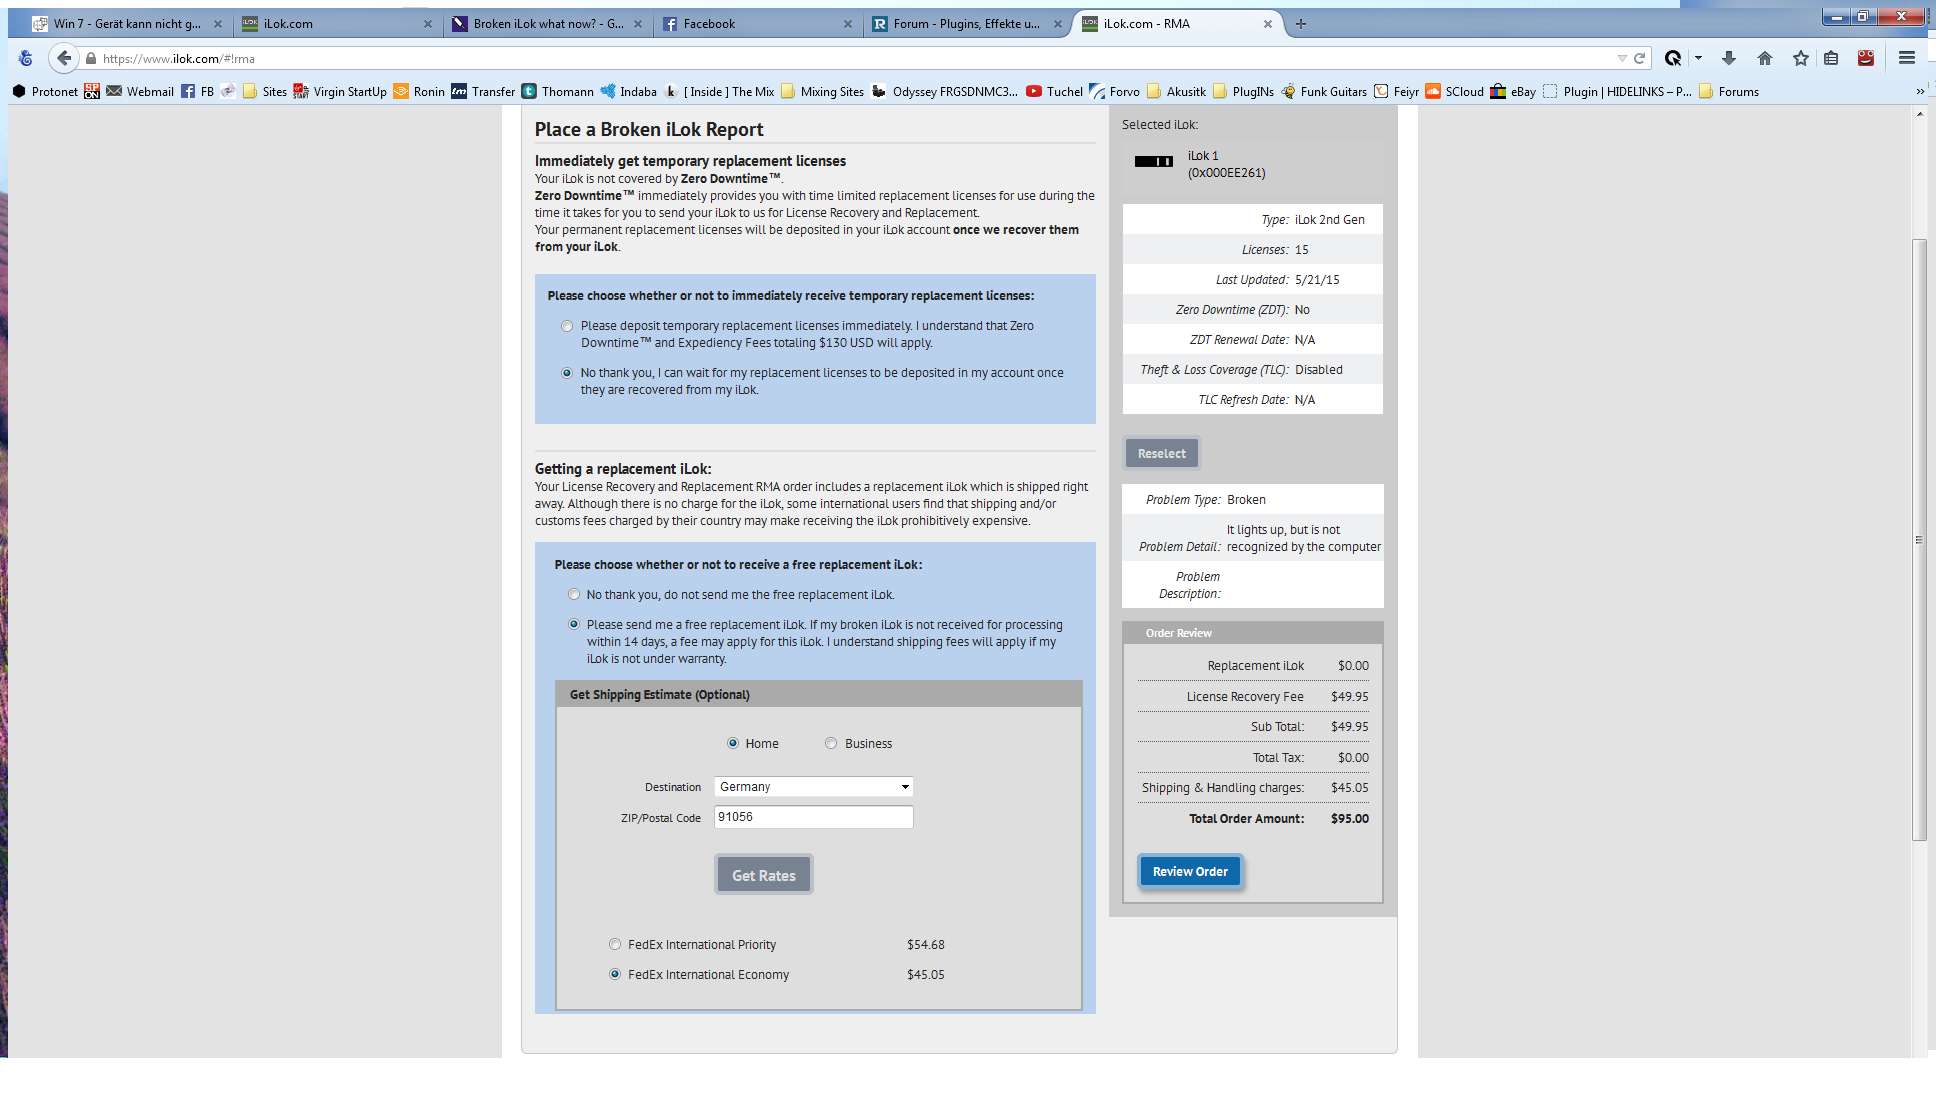This screenshot has width=1936, height=1096.
Task: Open the SPON bookmark icon
Action: [92, 91]
